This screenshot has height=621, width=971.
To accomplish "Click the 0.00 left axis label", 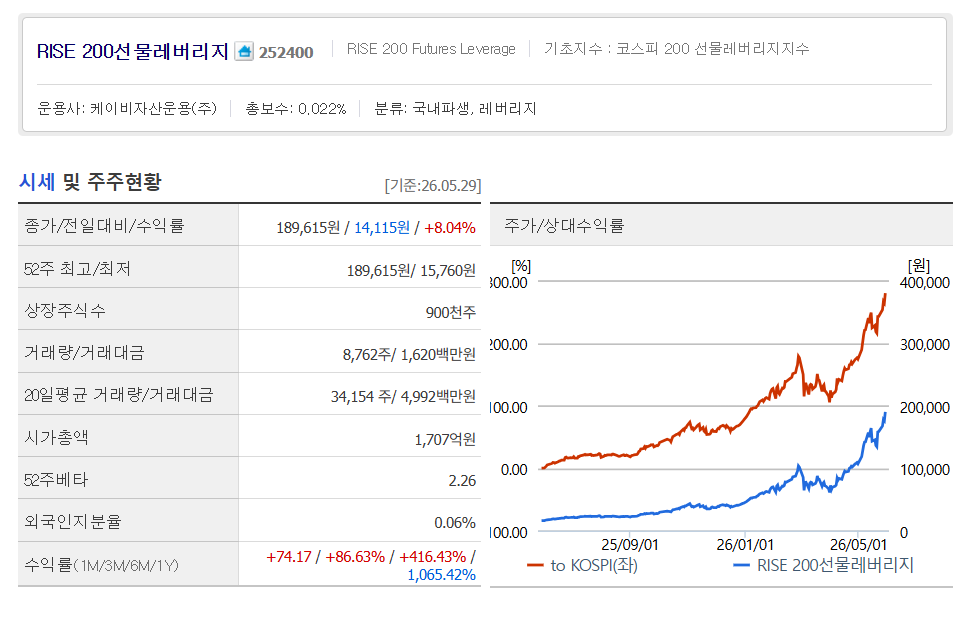I will tap(514, 469).
